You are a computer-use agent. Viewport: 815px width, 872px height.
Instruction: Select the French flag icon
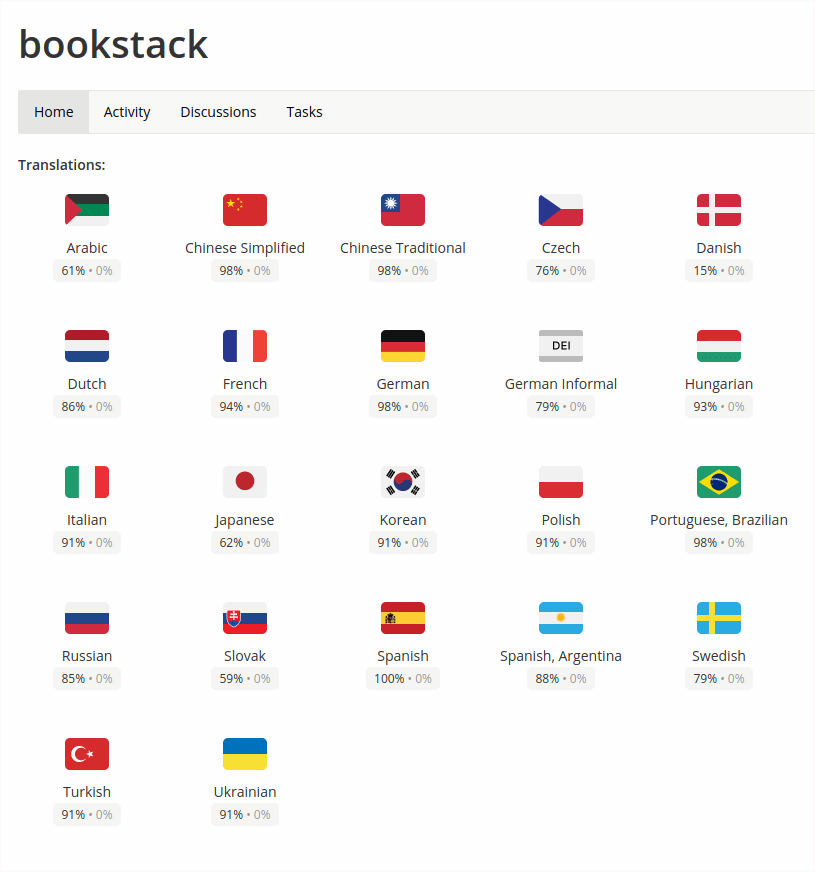point(245,346)
